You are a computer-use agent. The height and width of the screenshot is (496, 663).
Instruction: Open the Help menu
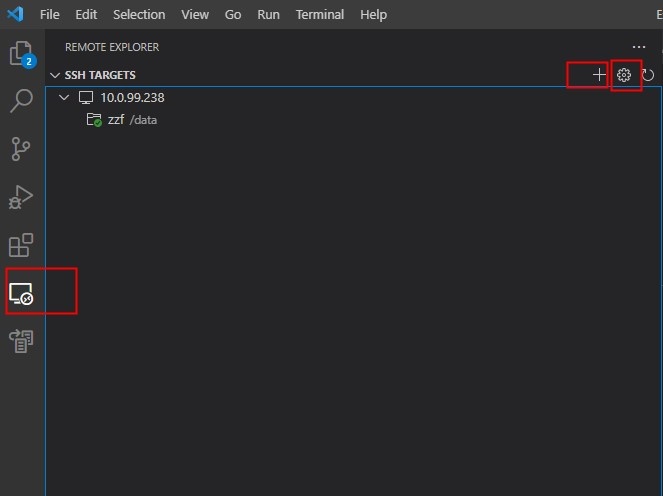click(x=373, y=15)
